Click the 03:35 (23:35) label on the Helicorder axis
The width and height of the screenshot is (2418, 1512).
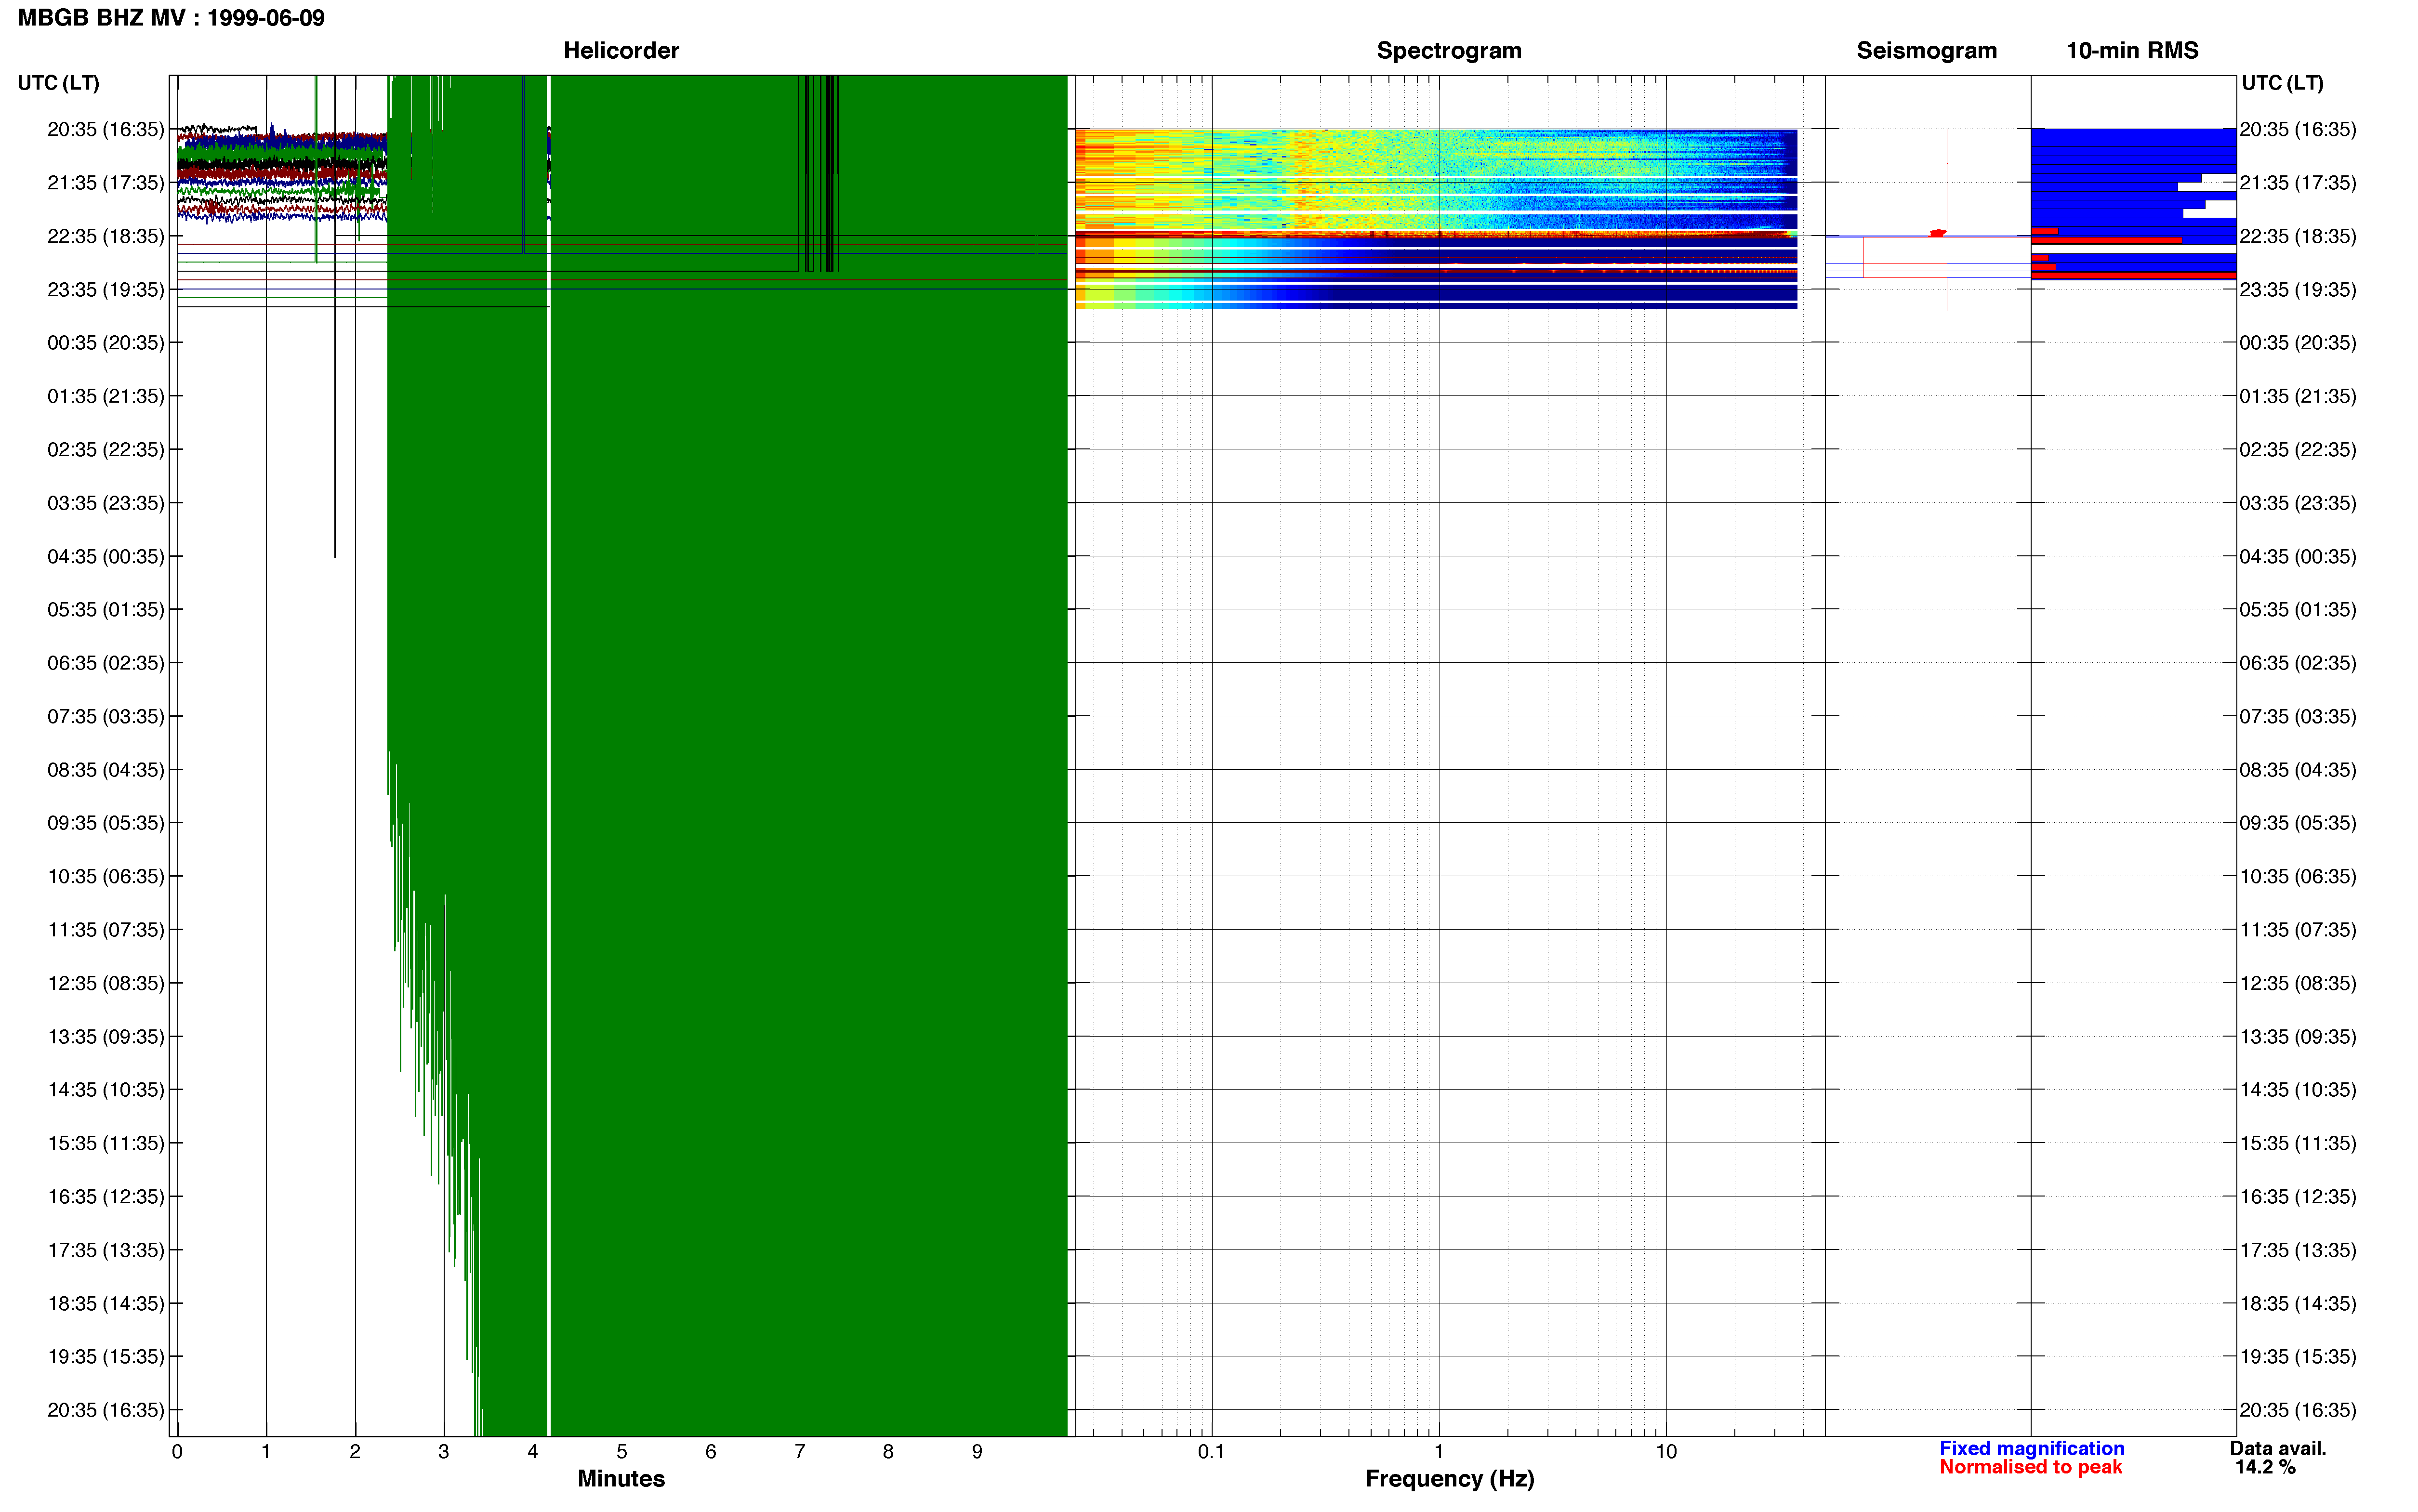(x=106, y=503)
